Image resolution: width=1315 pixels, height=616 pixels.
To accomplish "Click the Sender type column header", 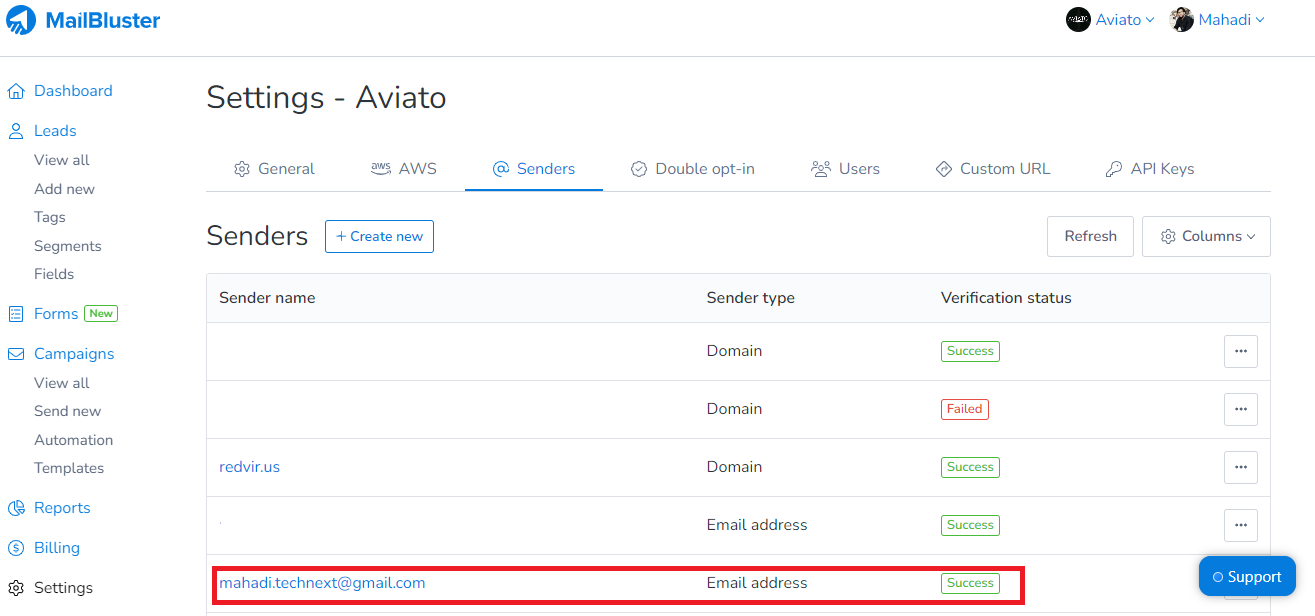I will (751, 298).
